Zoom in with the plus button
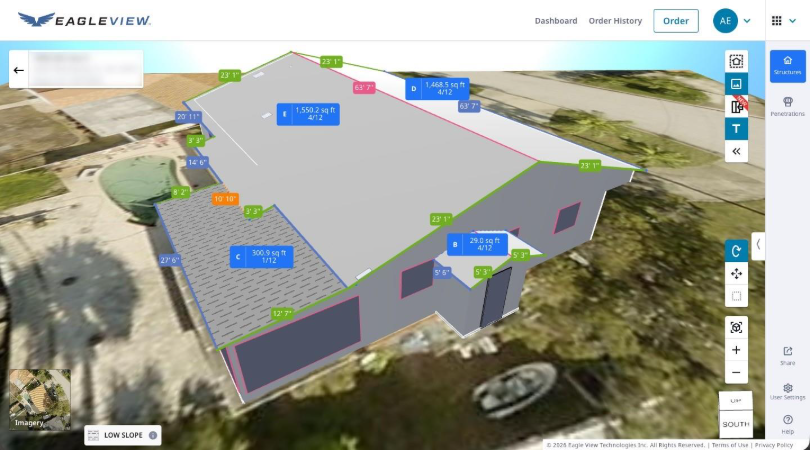Image resolution: width=810 pixels, height=450 pixels. pyautogui.click(x=736, y=350)
